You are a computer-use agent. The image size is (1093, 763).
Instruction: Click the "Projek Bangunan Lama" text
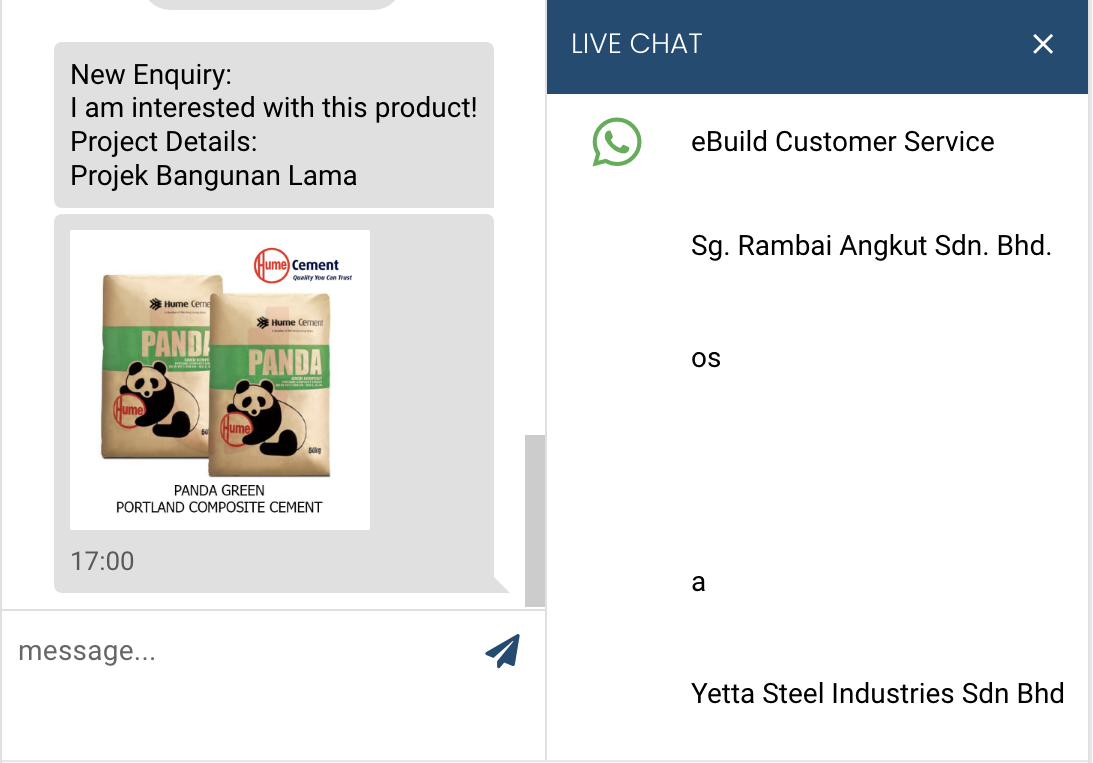[213, 176]
